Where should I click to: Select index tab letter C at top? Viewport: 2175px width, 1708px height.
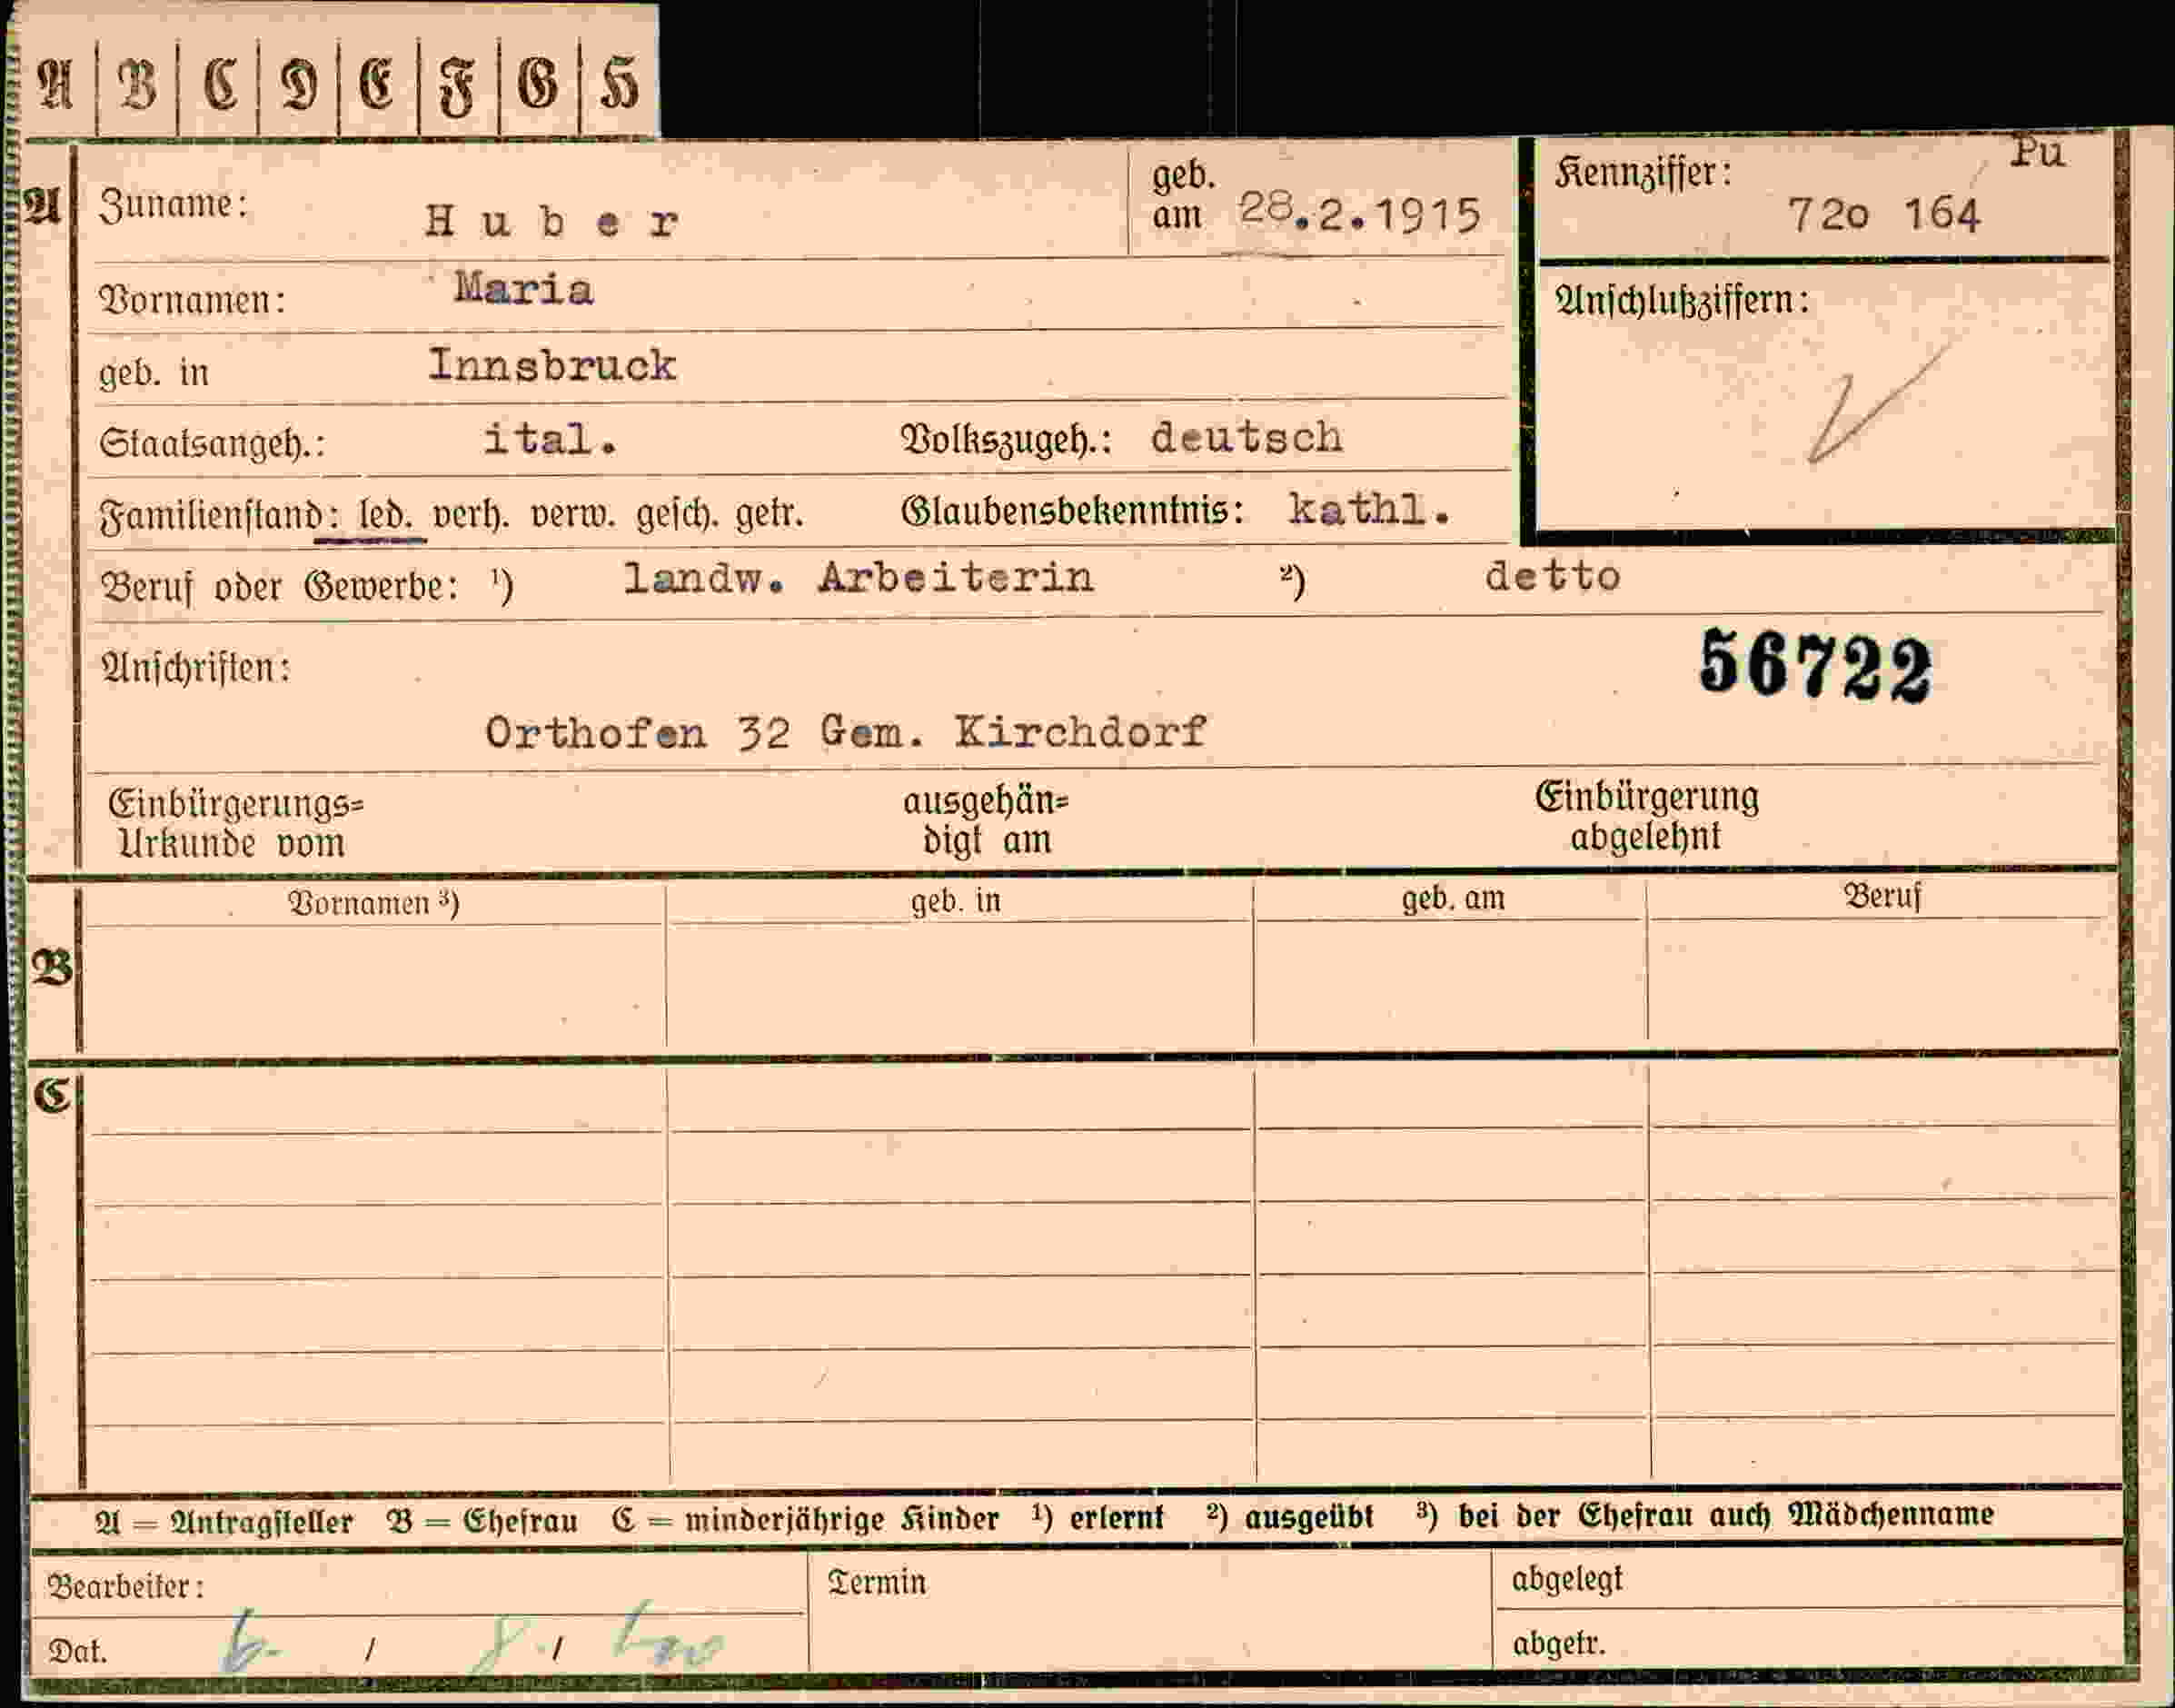click(220, 83)
